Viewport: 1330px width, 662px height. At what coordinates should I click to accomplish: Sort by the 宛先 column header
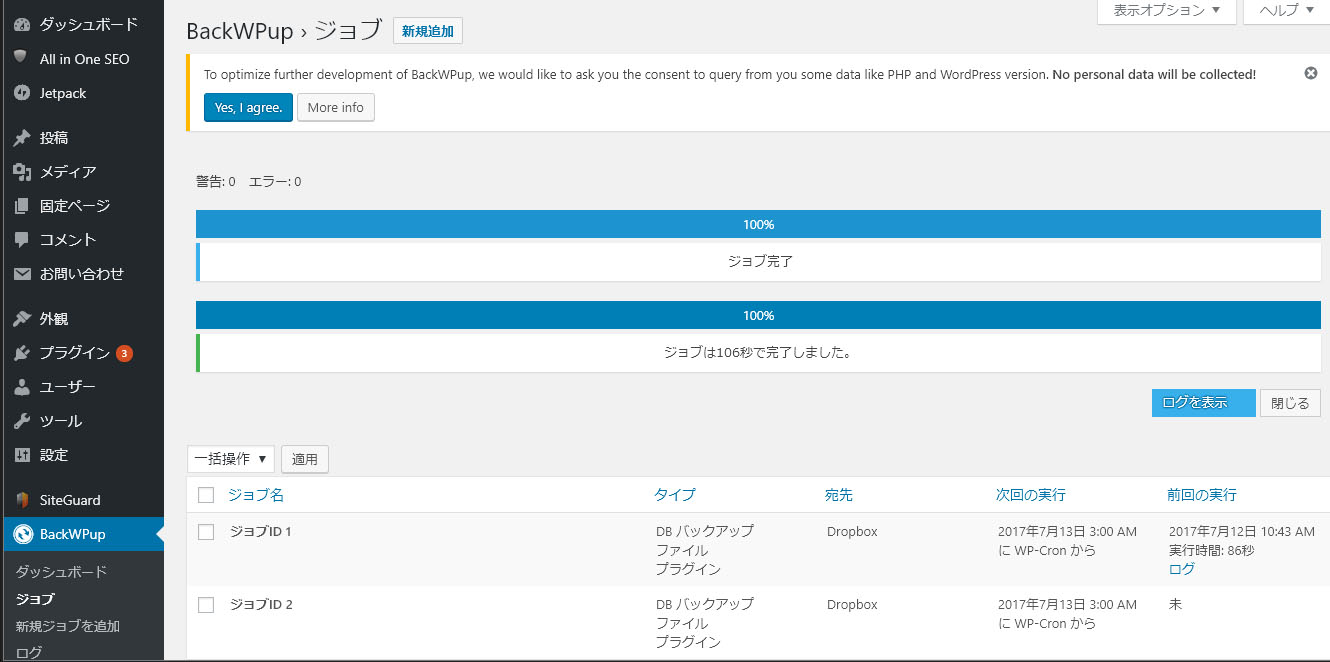pyautogui.click(x=839, y=495)
